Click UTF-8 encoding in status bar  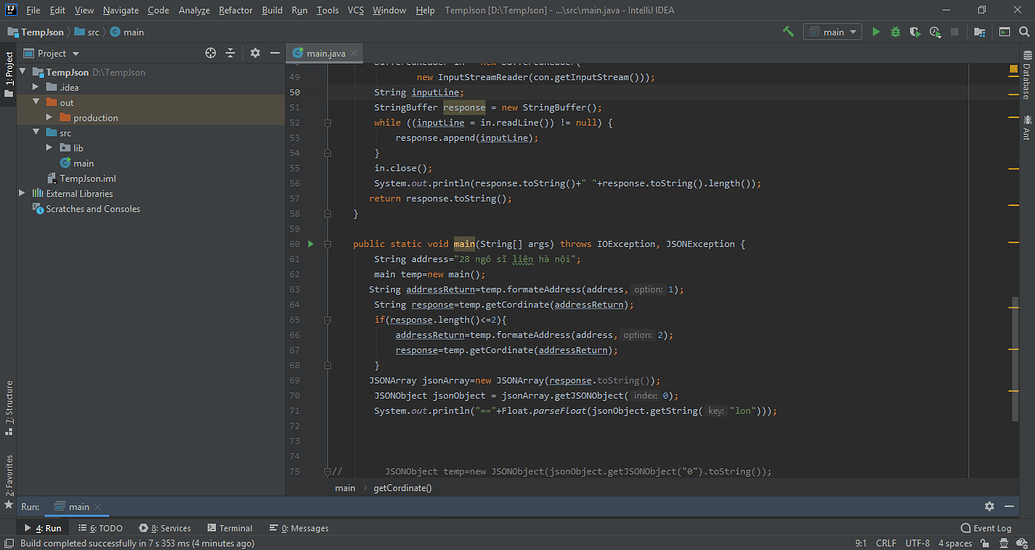point(916,543)
